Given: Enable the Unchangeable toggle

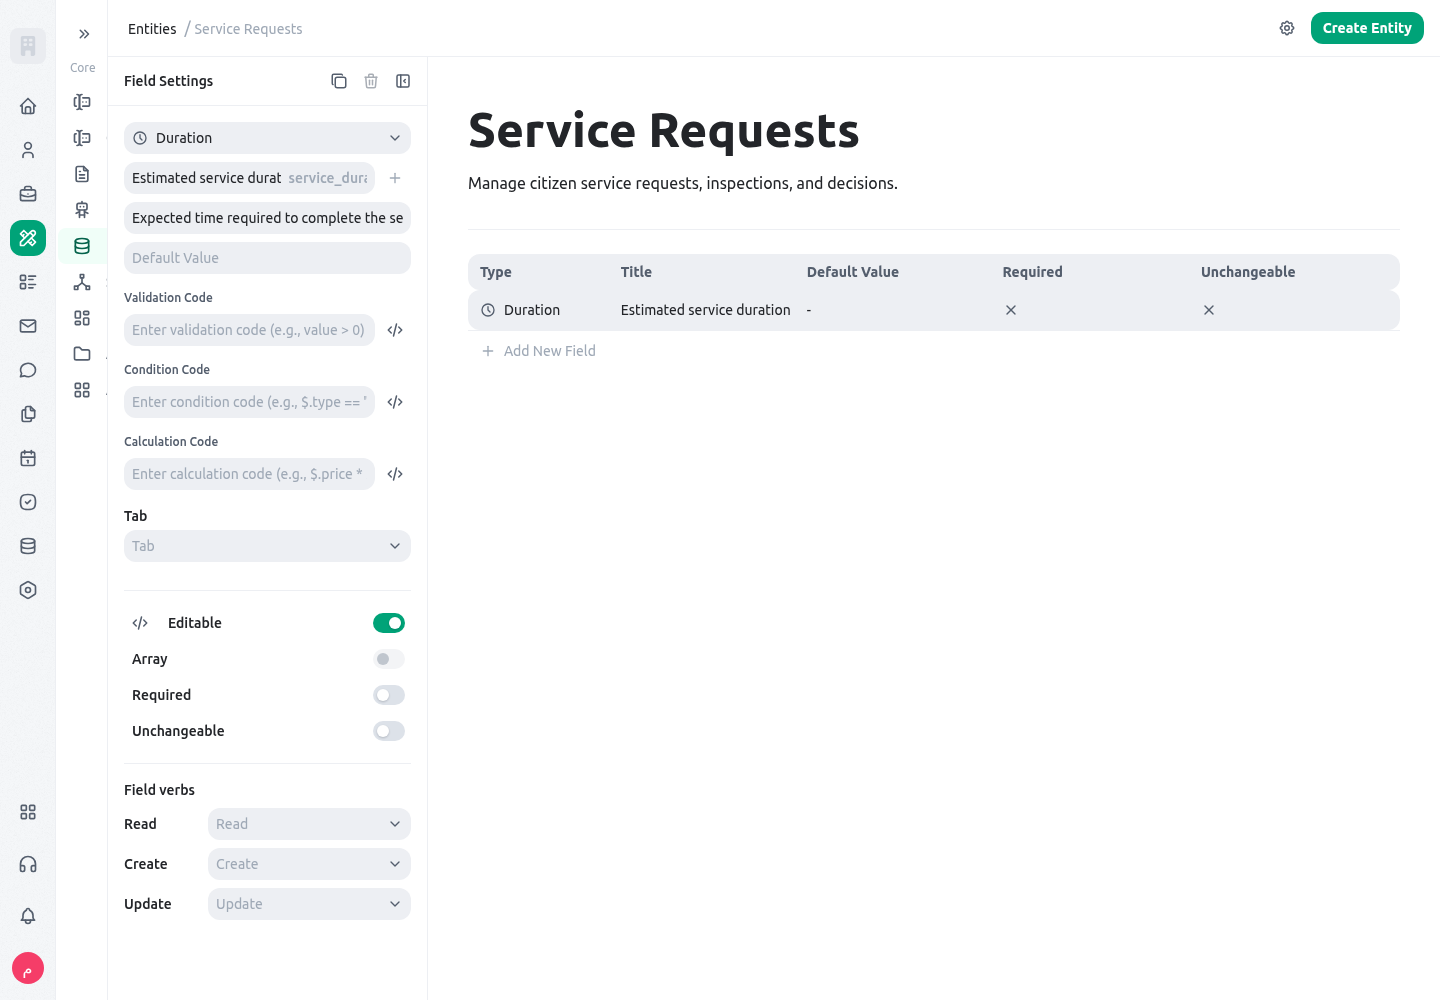Looking at the screenshot, I should coord(389,731).
